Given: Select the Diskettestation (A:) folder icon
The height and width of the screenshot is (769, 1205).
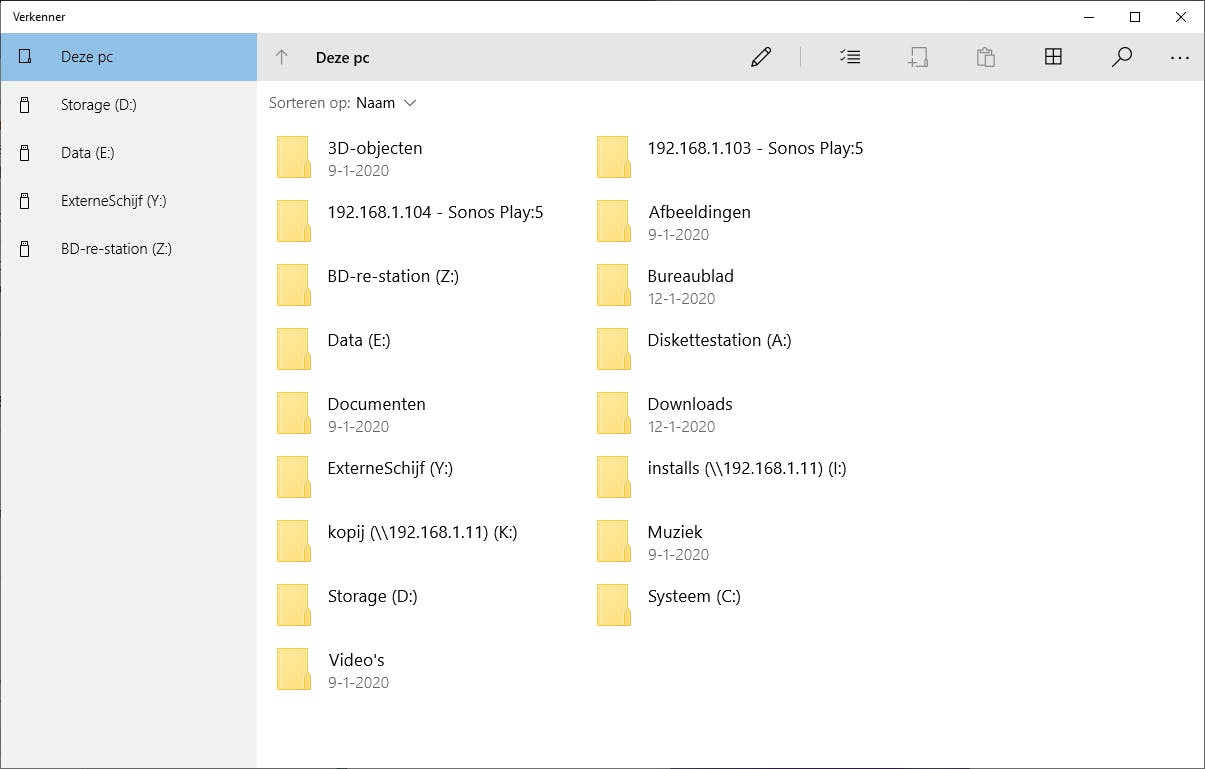Looking at the screenshot, I should coord(613,350).
